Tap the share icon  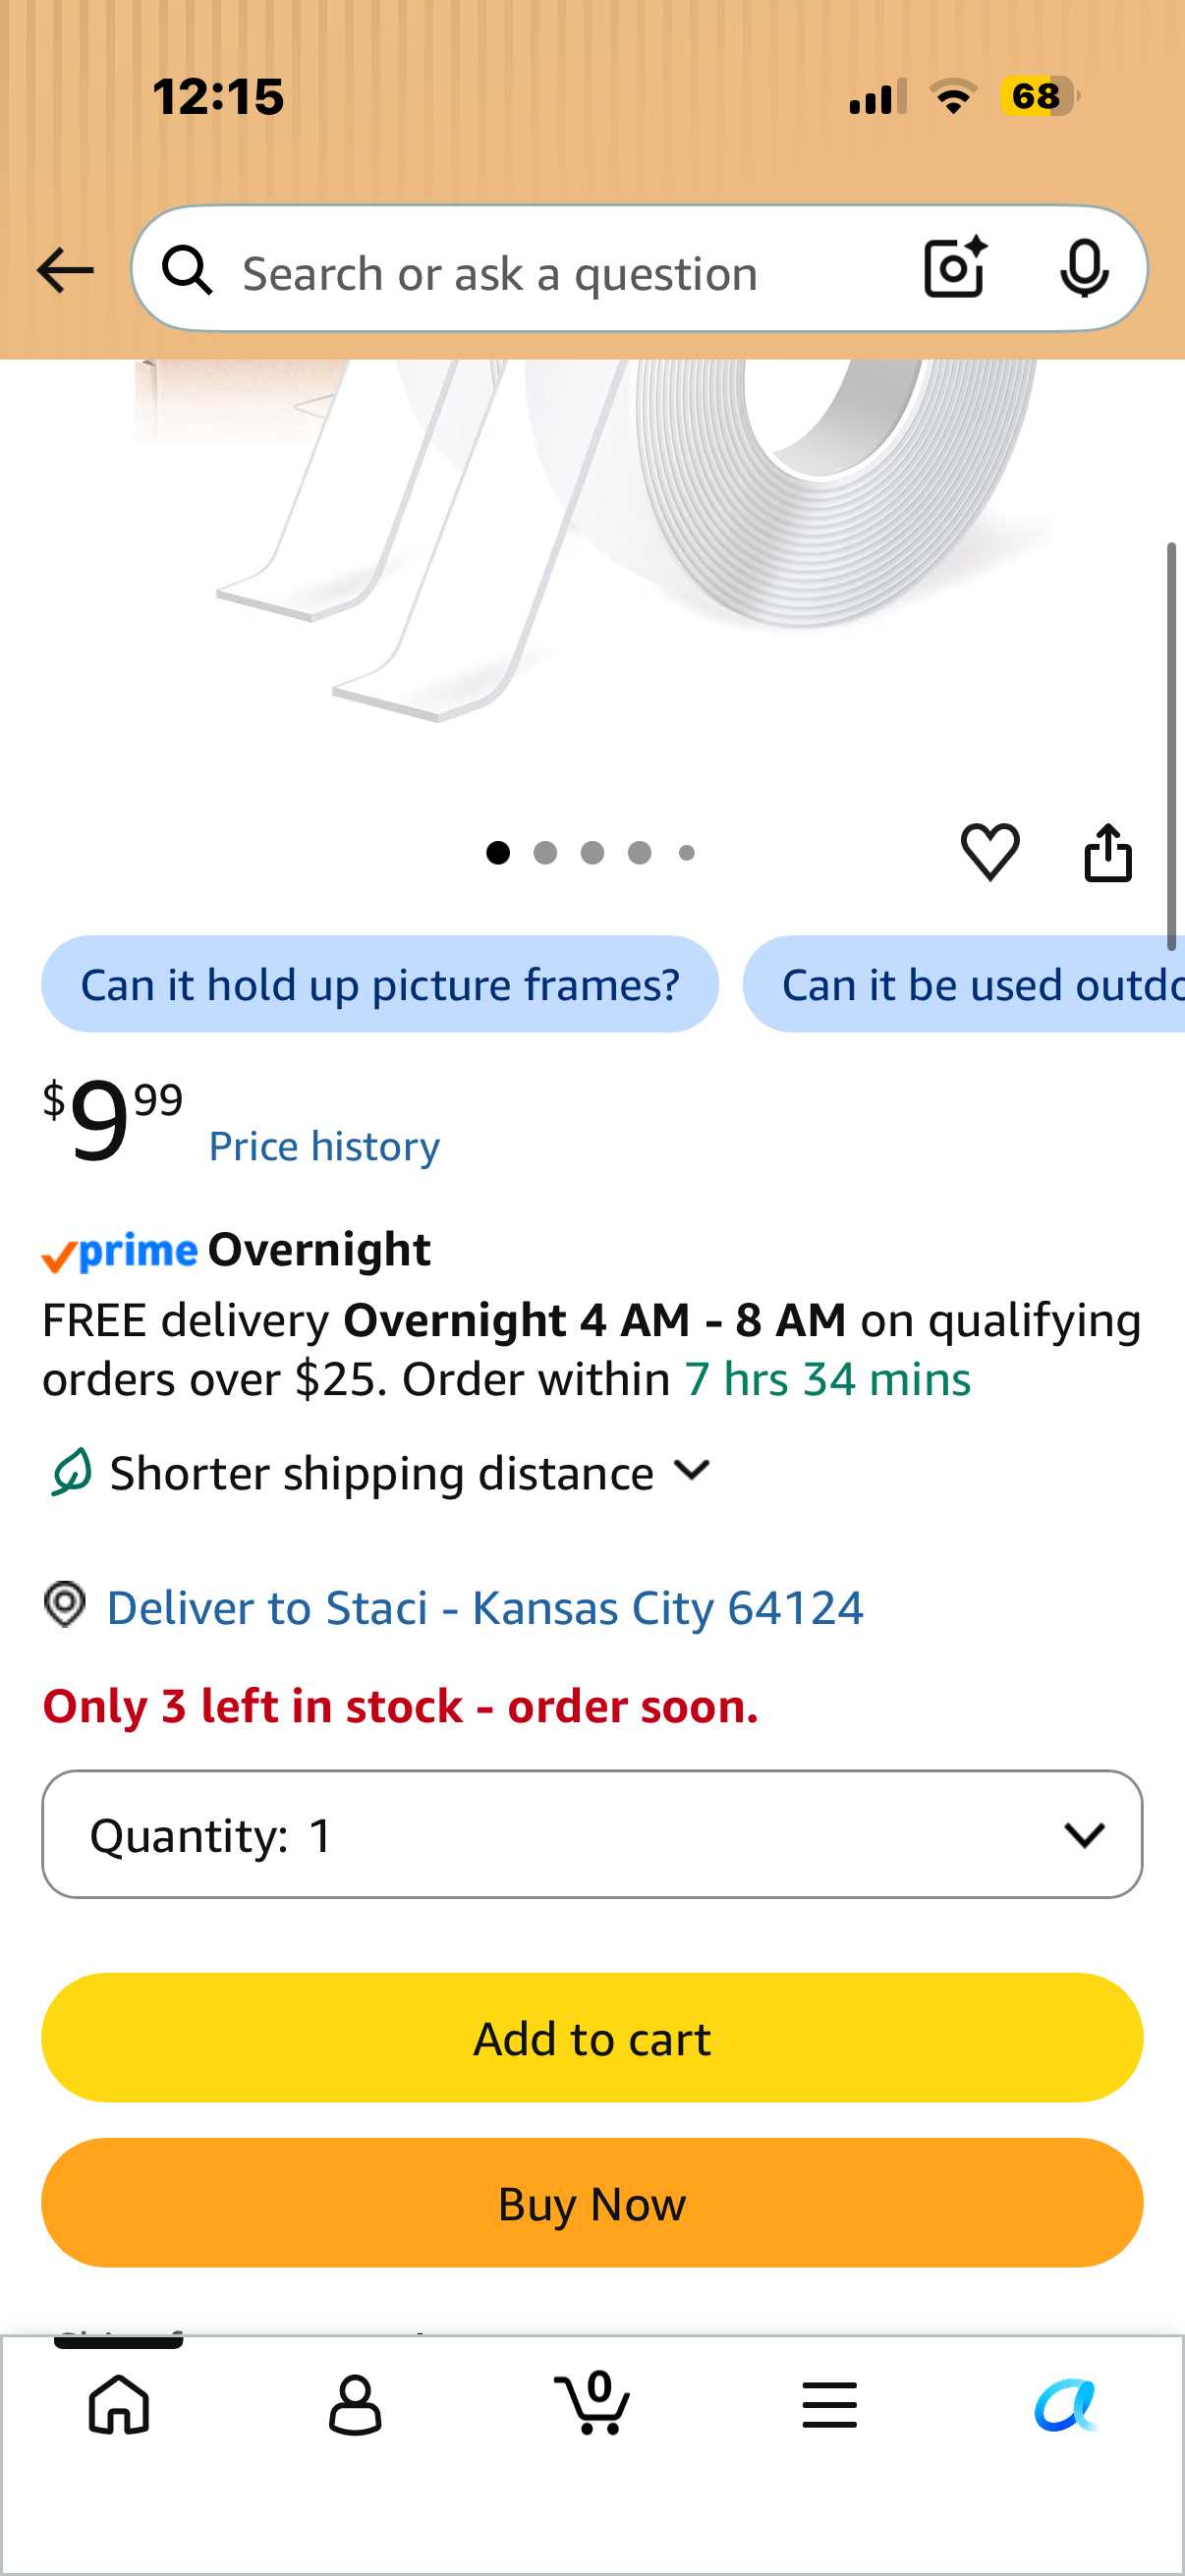(x=1108, y=852)
